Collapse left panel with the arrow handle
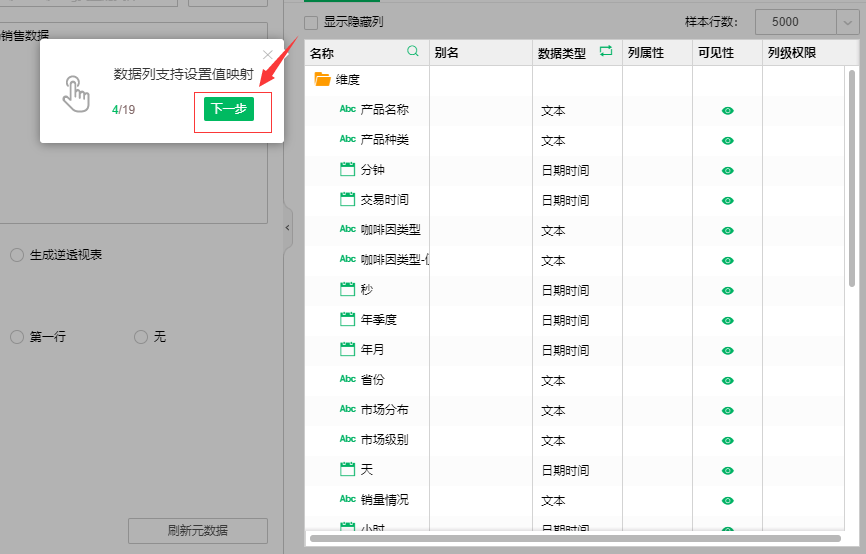 tap(287, 228)
